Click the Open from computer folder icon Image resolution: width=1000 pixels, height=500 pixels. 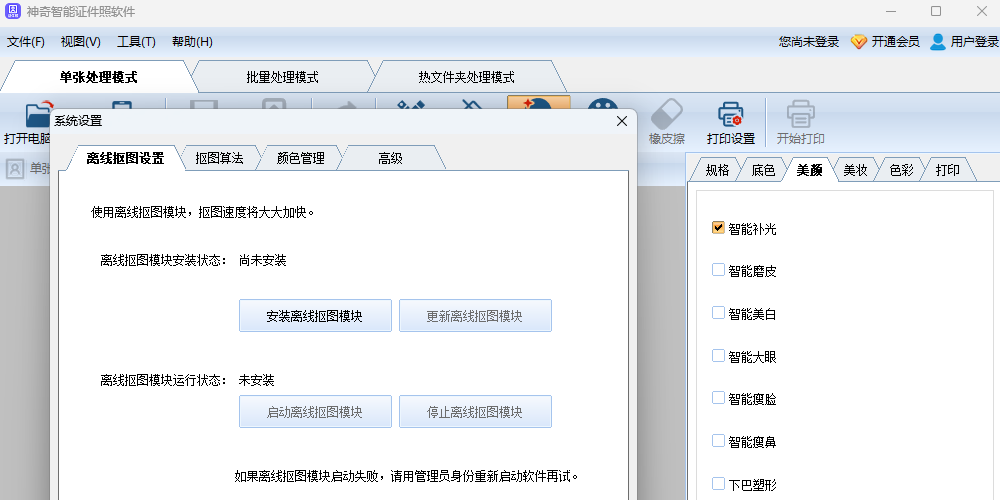[38, 115]
